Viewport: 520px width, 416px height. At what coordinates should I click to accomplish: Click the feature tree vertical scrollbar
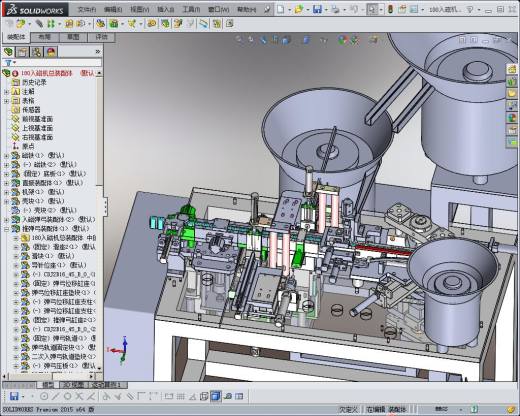[x=99, y=220]
